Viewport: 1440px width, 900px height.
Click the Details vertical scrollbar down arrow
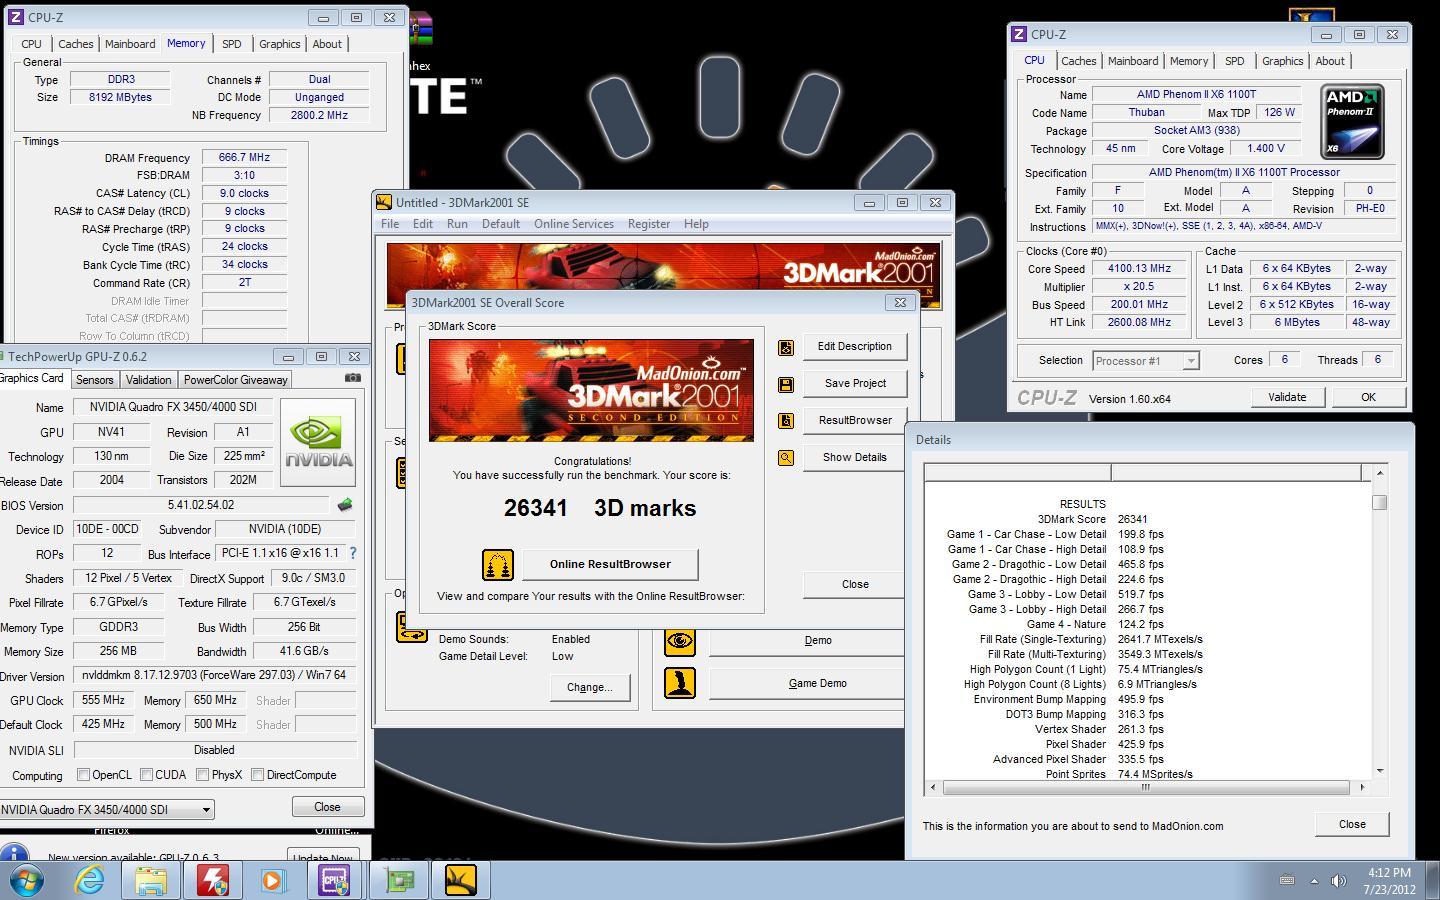(x=1380, y=771)
